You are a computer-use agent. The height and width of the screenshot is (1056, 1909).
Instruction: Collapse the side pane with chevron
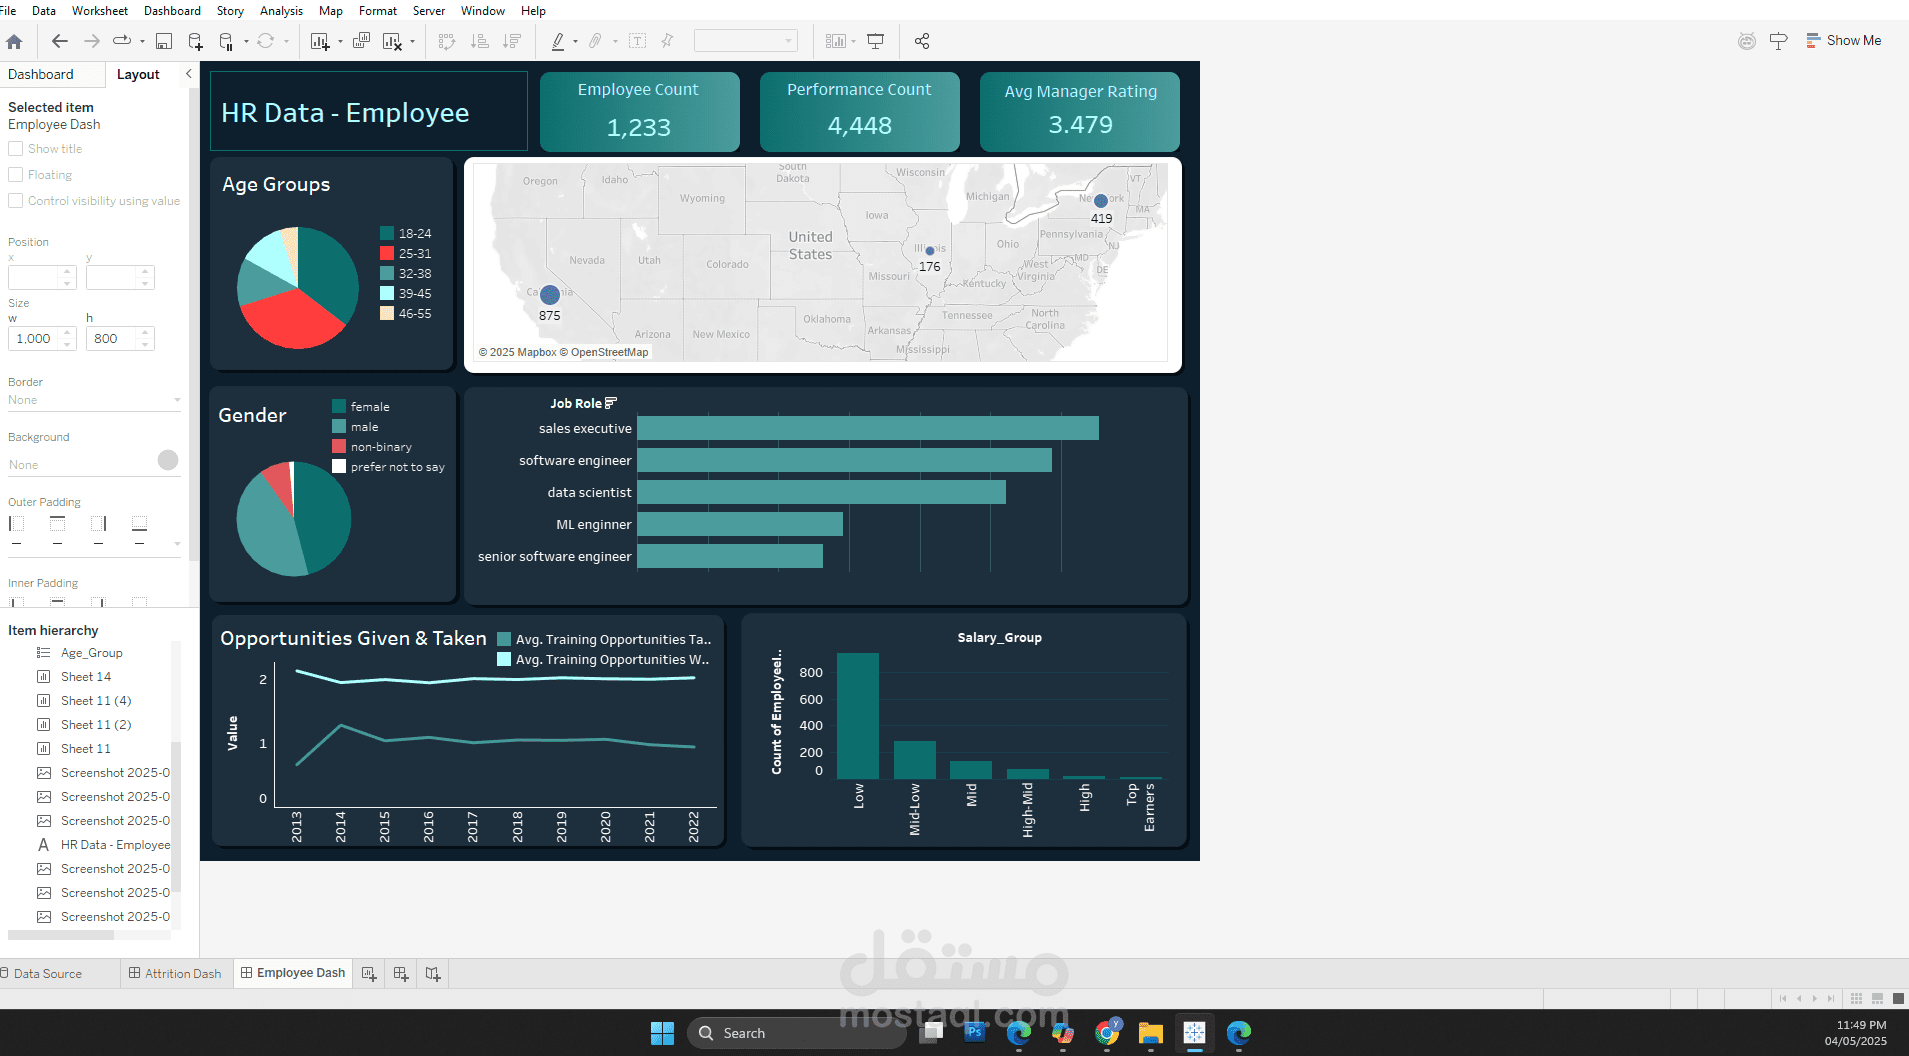pyautogui.click(x=188, y=74)
